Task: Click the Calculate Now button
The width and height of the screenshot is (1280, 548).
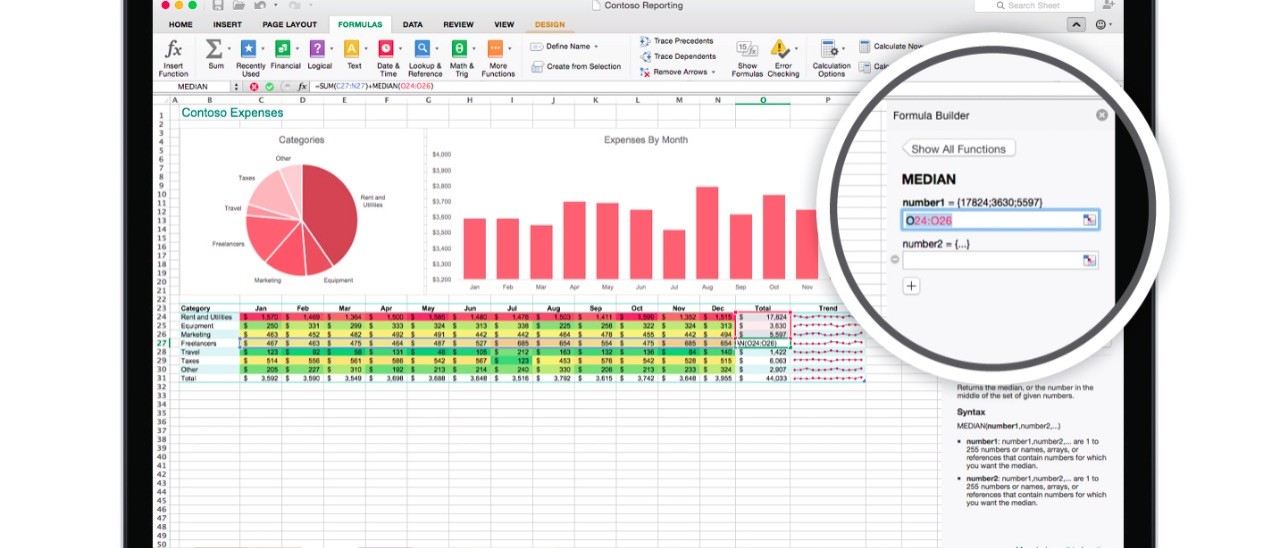Action: (892, 46)
